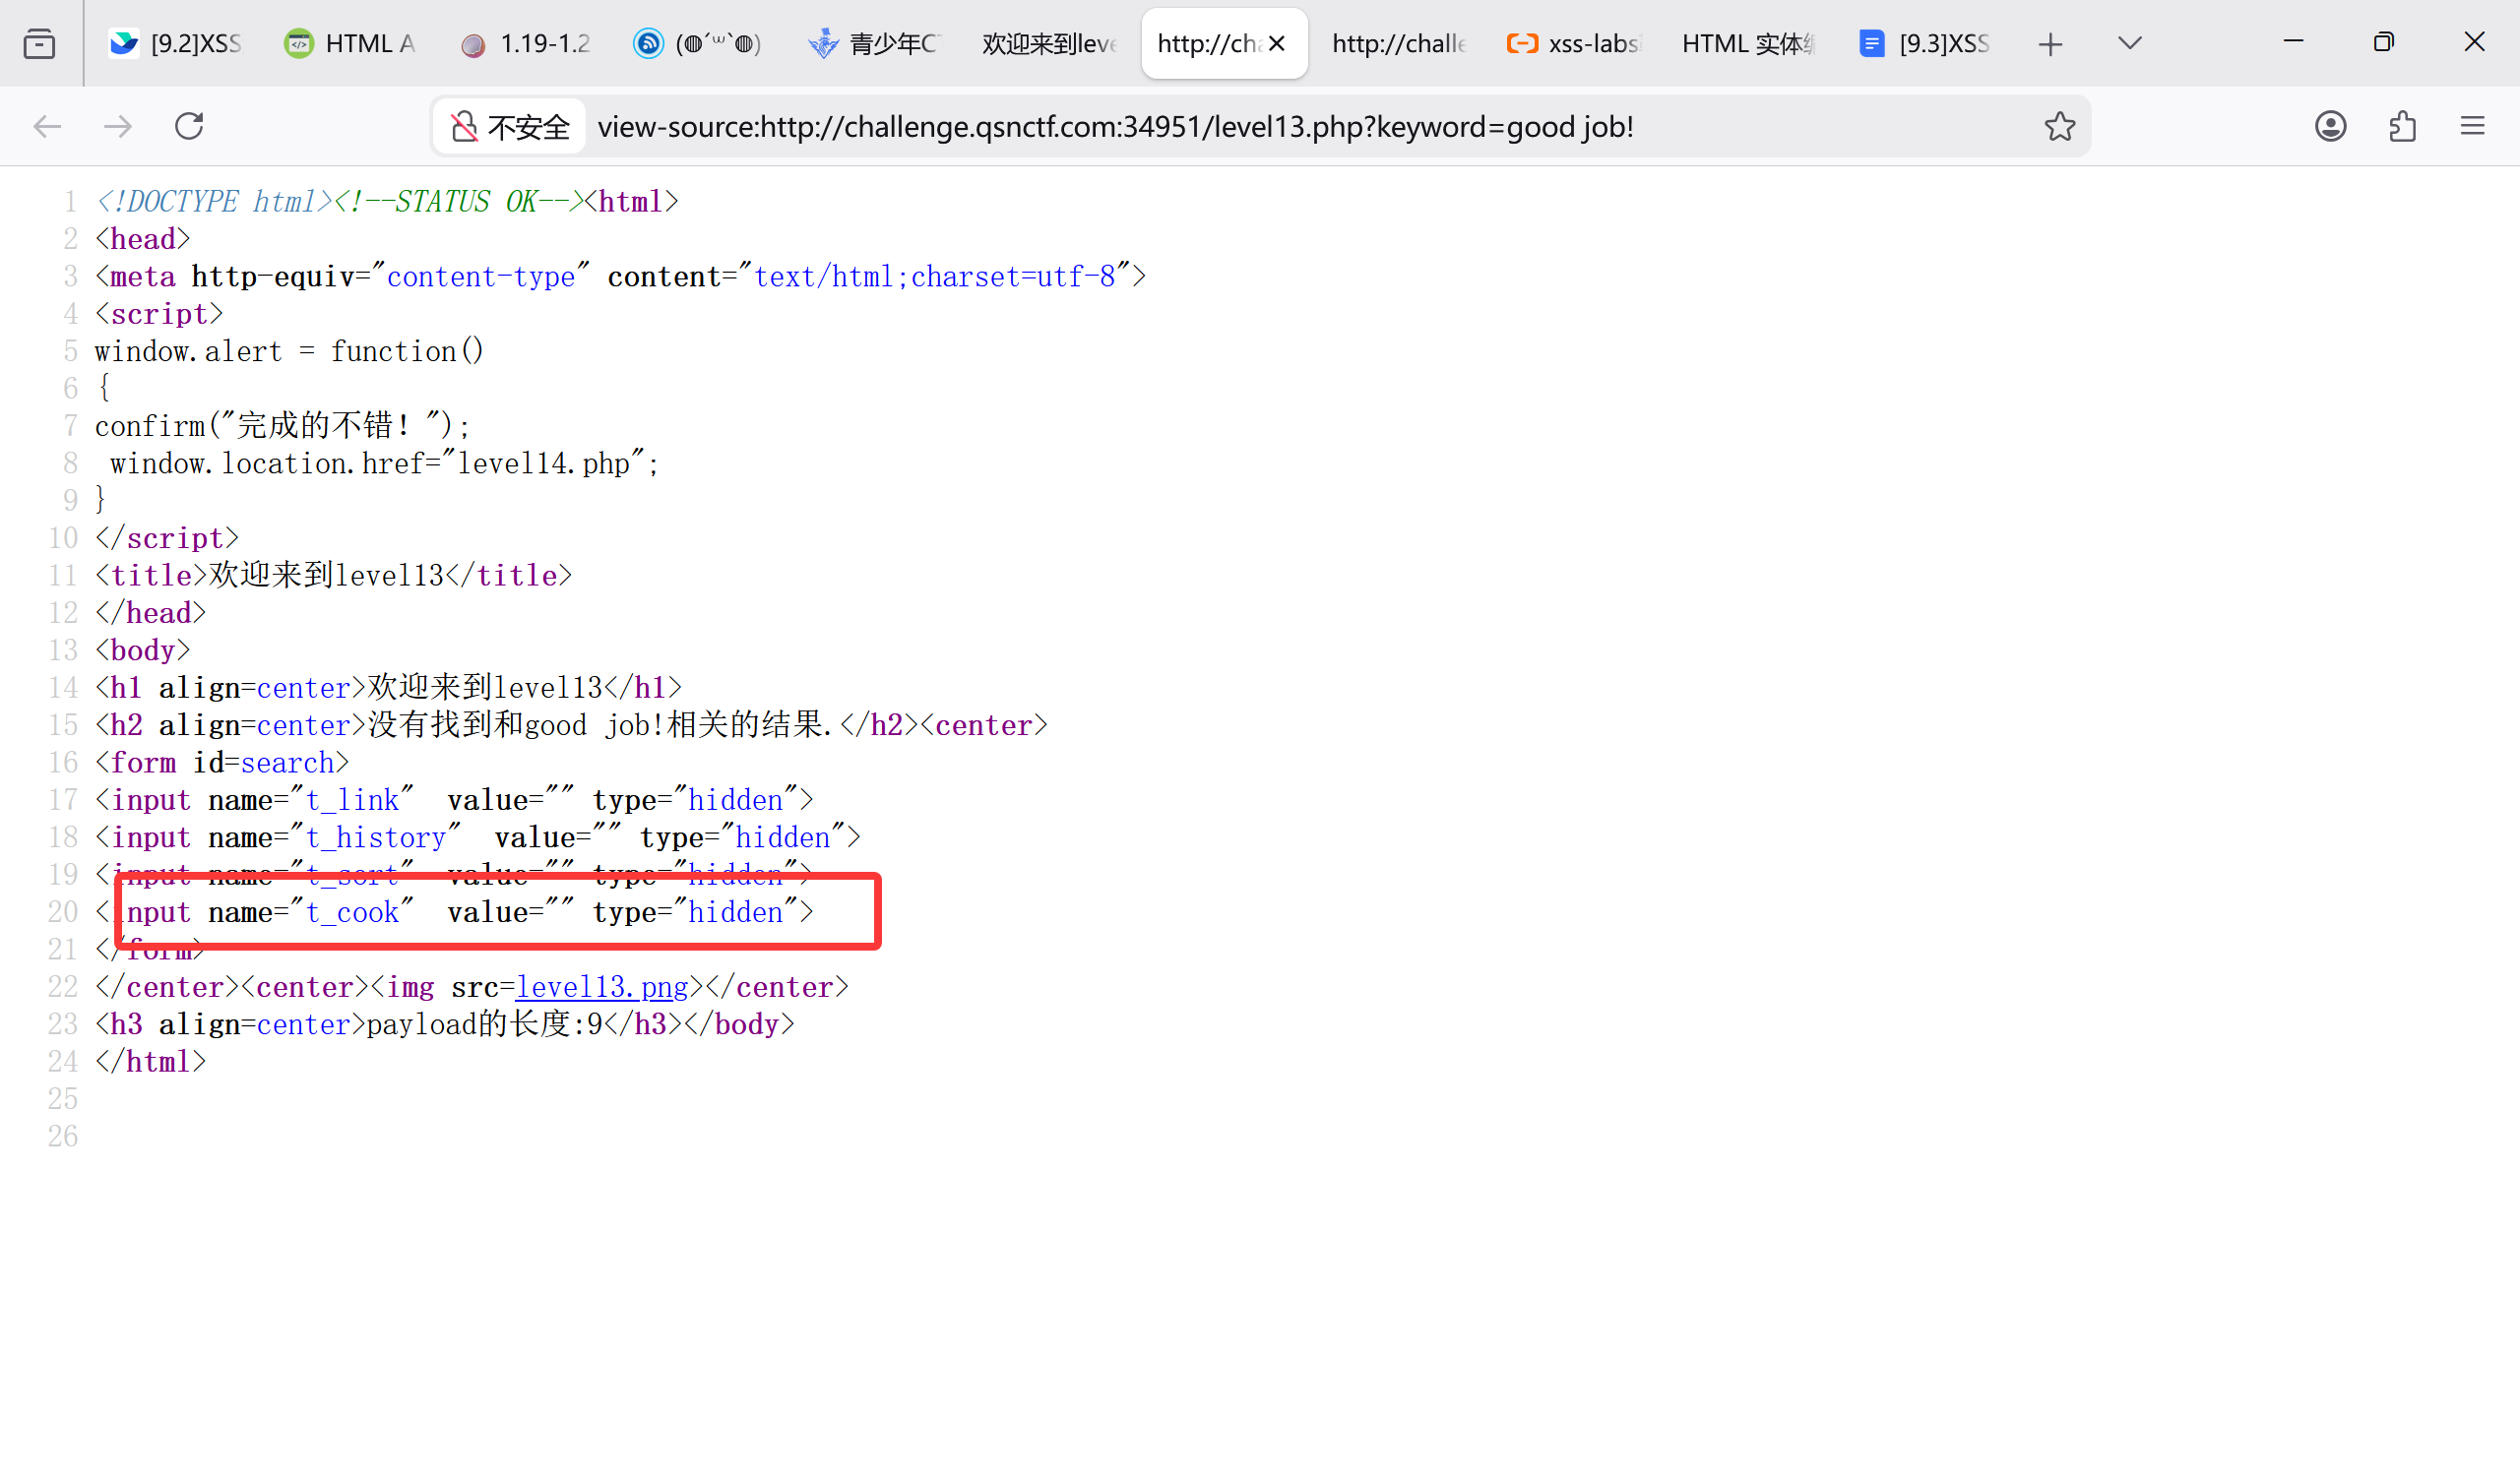The height and width of the screenshot is (1480, 2520).
Task: Switch to the 'HTML A' tab
Action: coord(351,44)
